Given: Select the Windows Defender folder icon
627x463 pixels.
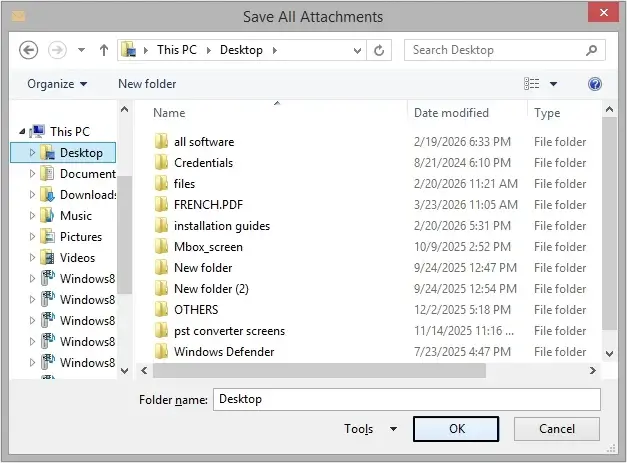Looking at the screenshot, I should tap(161, 351).
